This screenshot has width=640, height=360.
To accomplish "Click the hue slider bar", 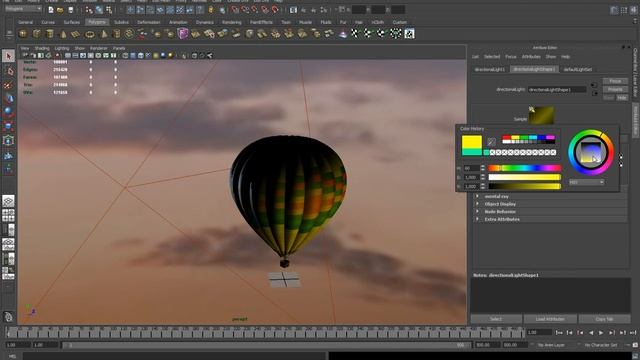I will pos(524,168).
